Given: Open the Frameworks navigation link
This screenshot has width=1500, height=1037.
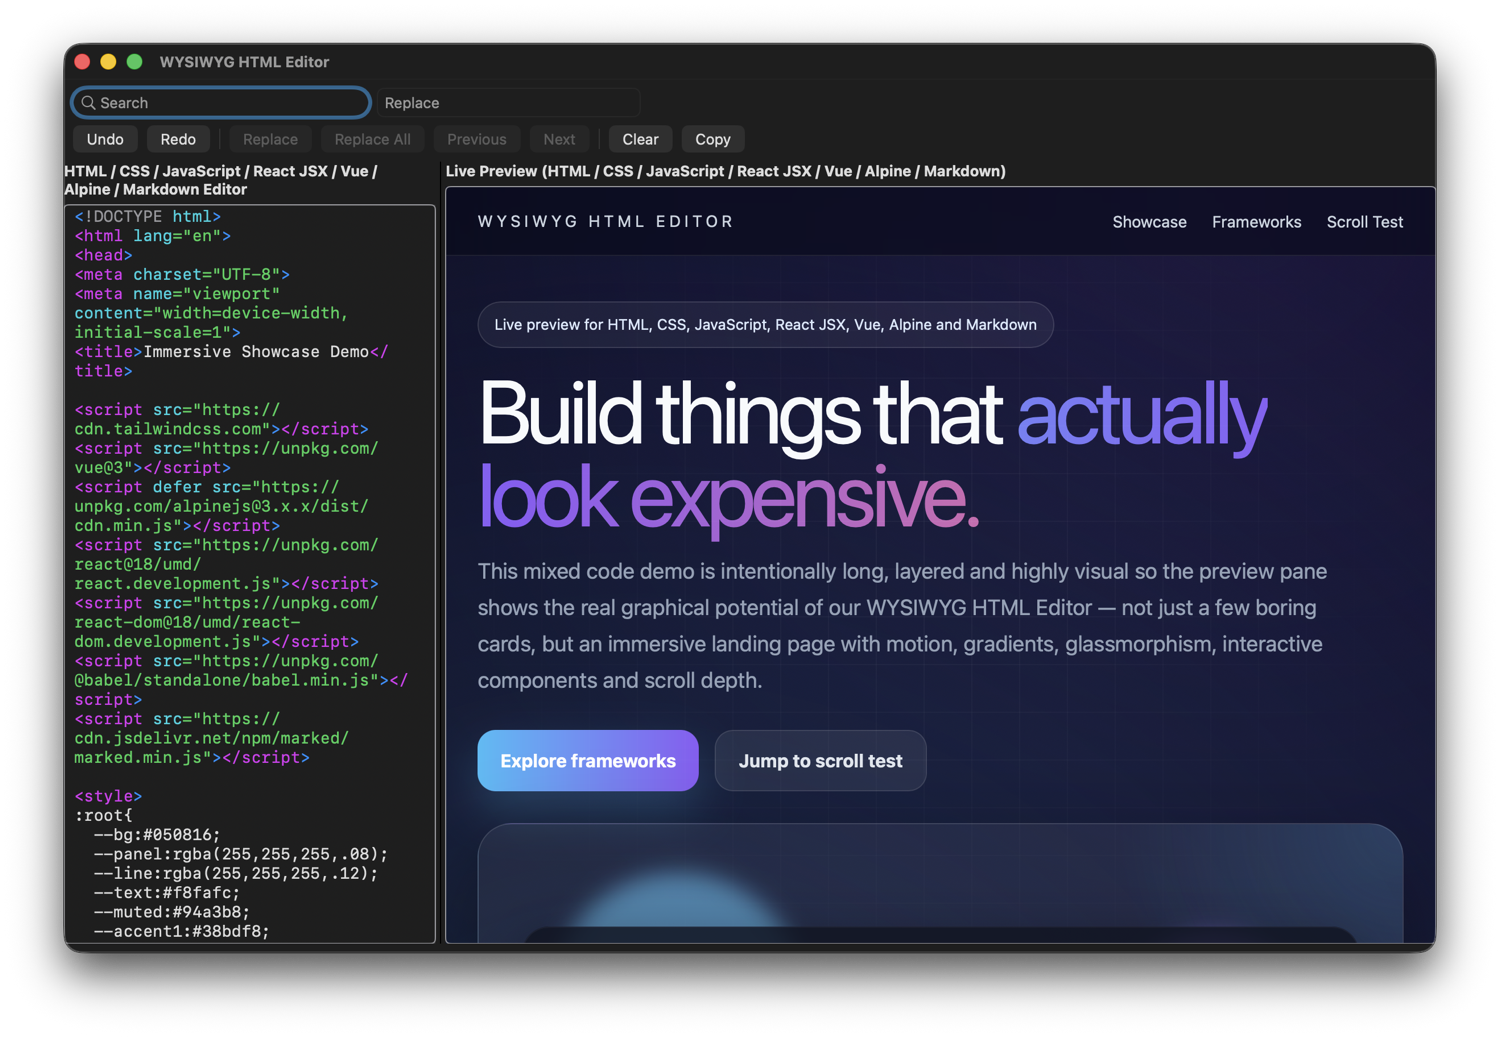Looking at the screenshot, I should 1256,222.
